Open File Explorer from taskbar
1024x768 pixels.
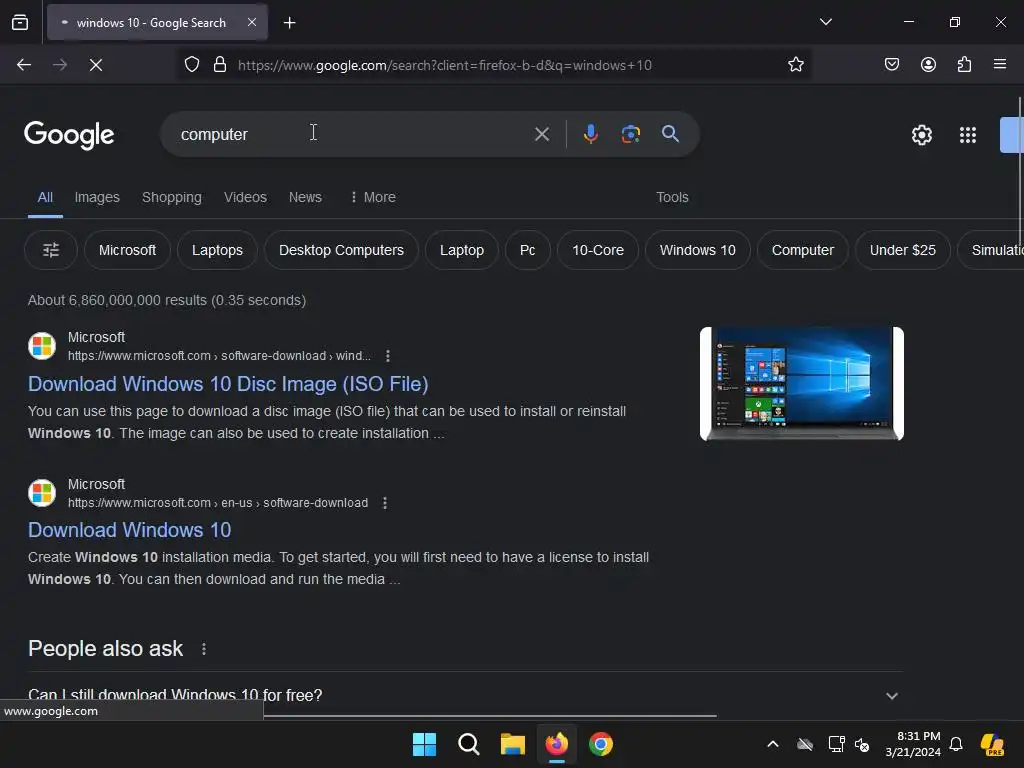coord(513,744)
